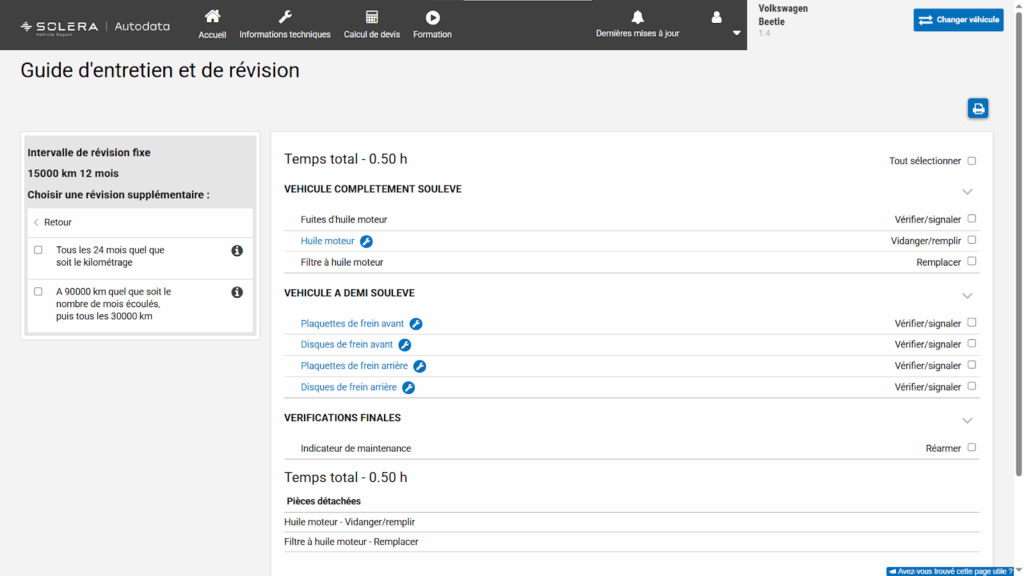The image size is (1024, 576).
Task: Show info for the 90000 km revision
Action: click(237, 293)
